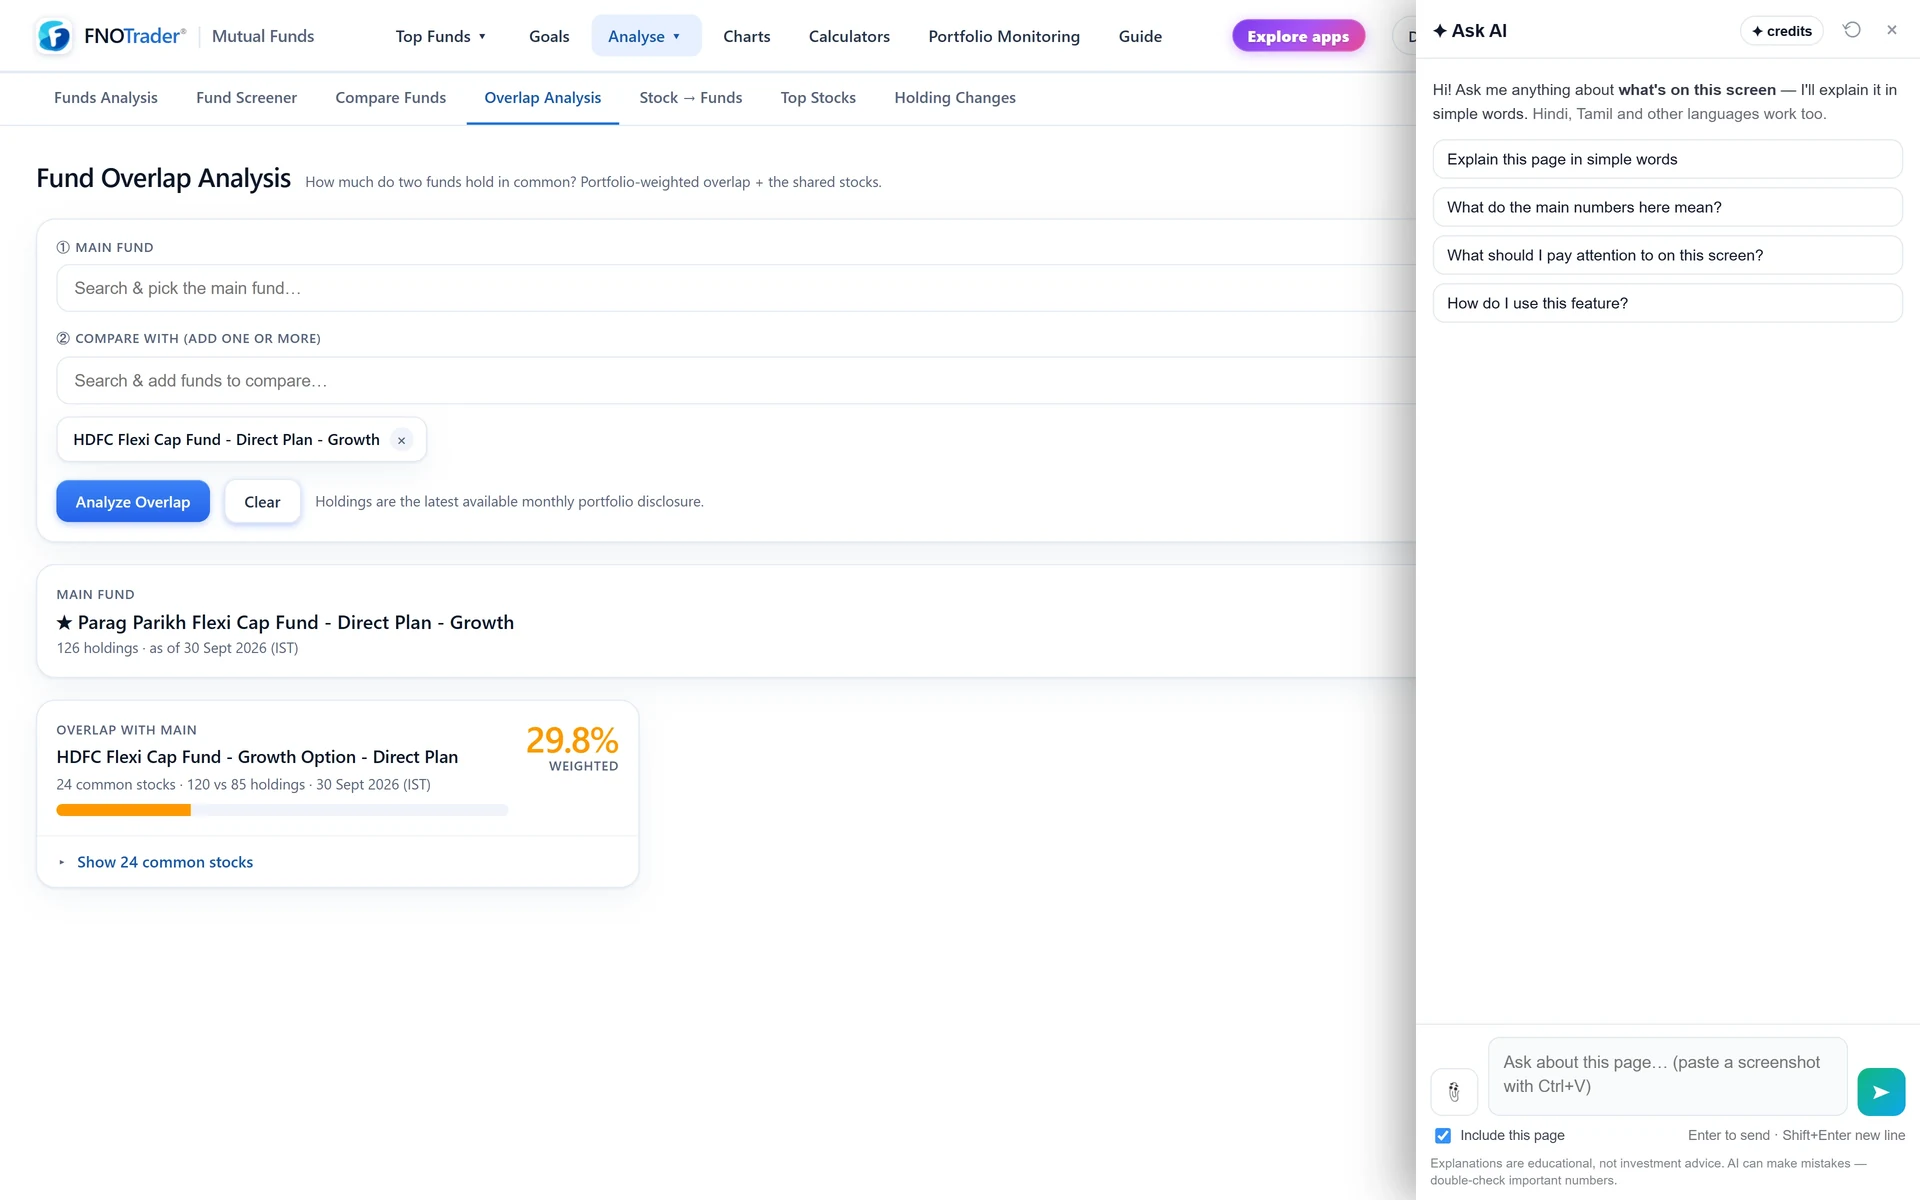Open Portfolio Monitoring
This screenshot has height=1200, width=1920.
point(1004,36)
